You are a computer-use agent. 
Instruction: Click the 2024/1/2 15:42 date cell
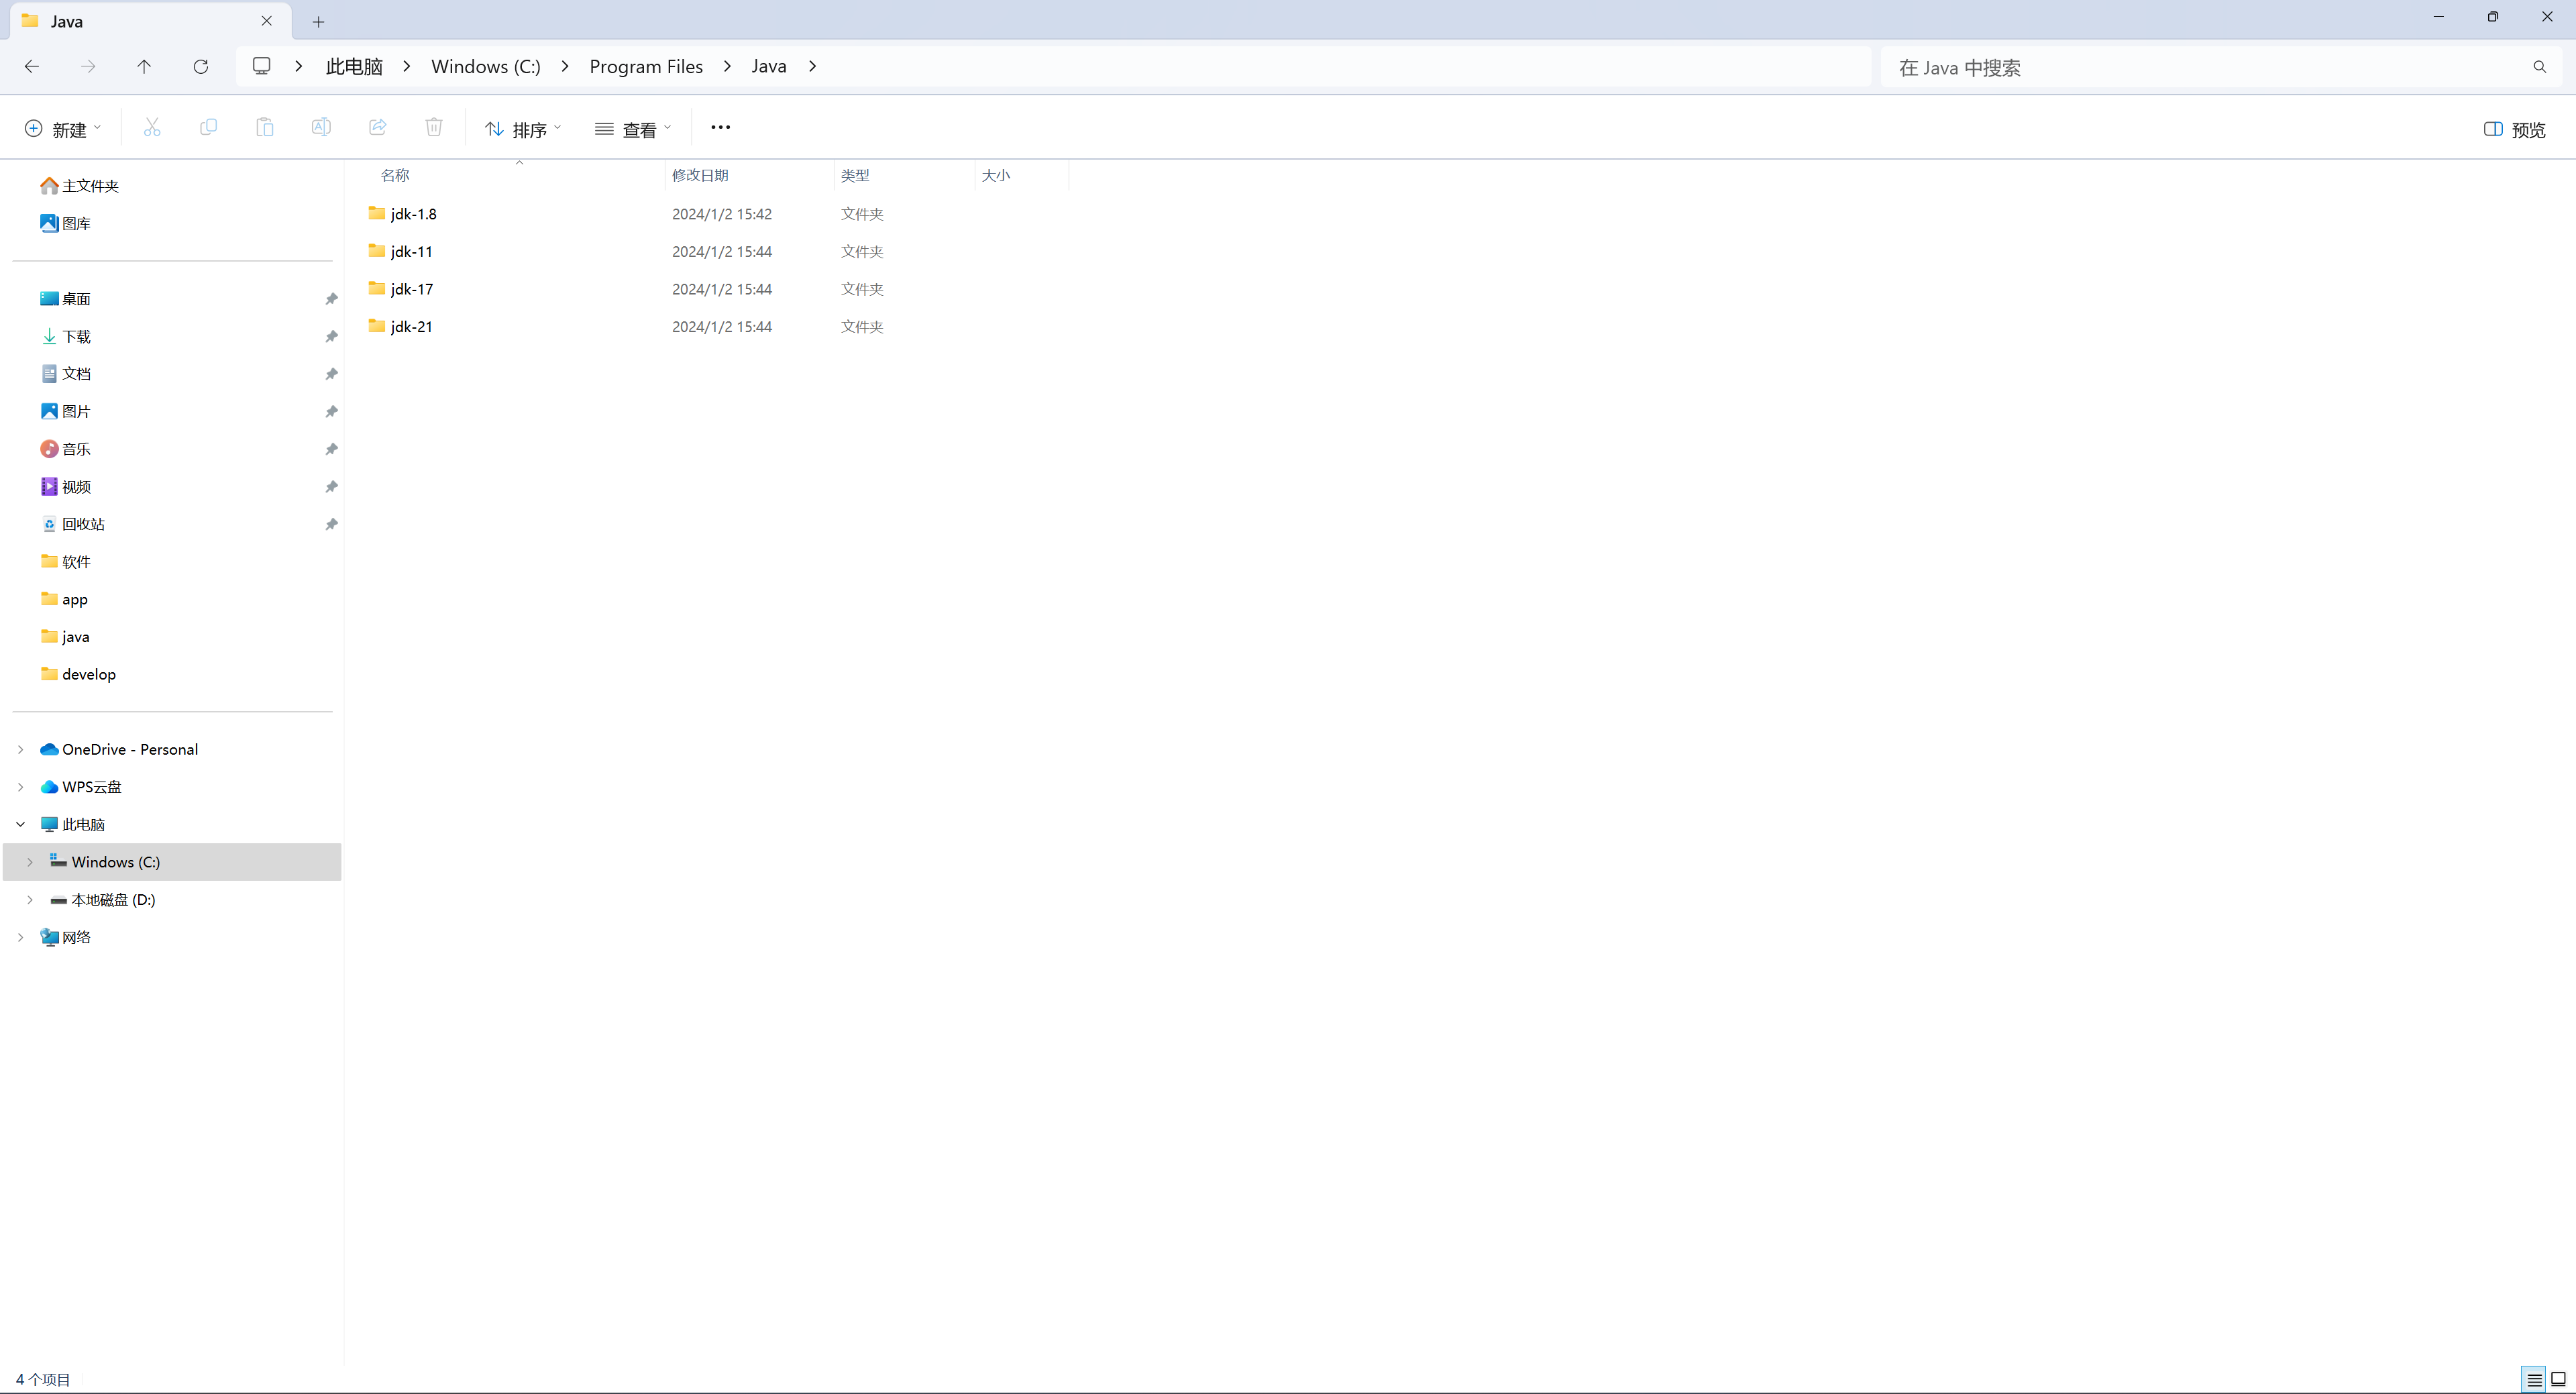pyautogui.click(x=722, y=214)
